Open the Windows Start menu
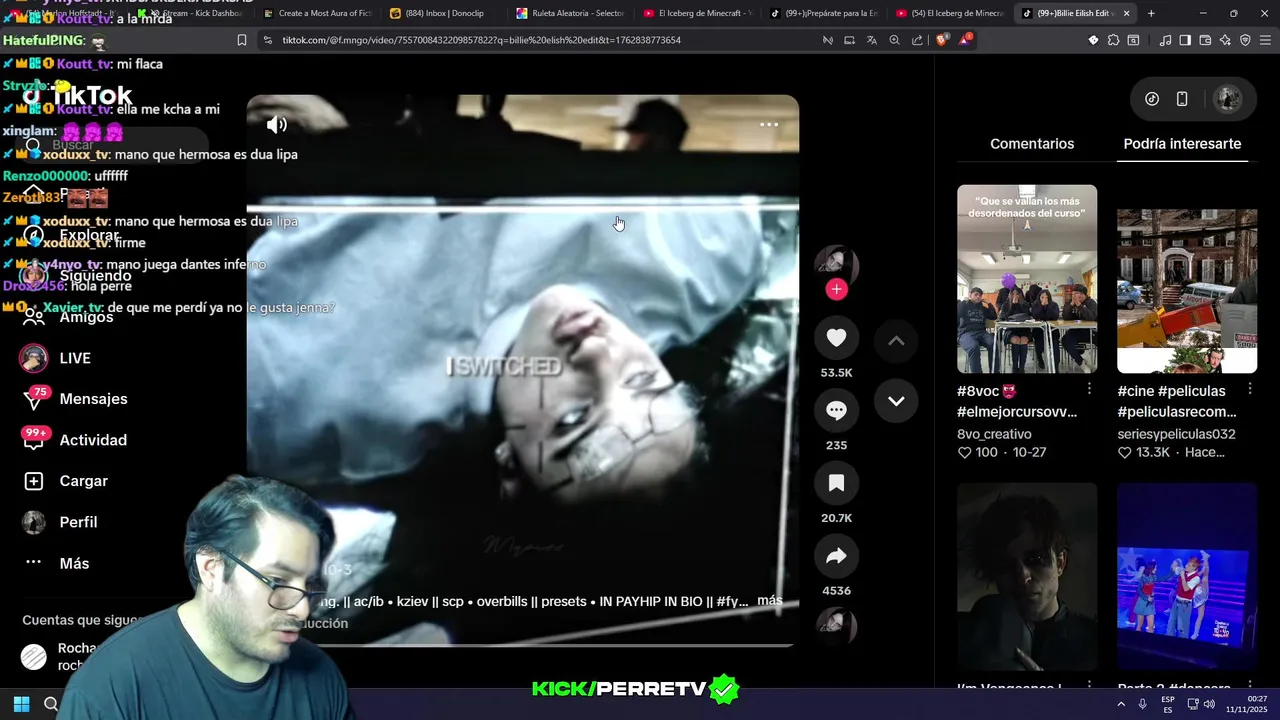Screen dimensions: 1280x720 tap(21, 704)
